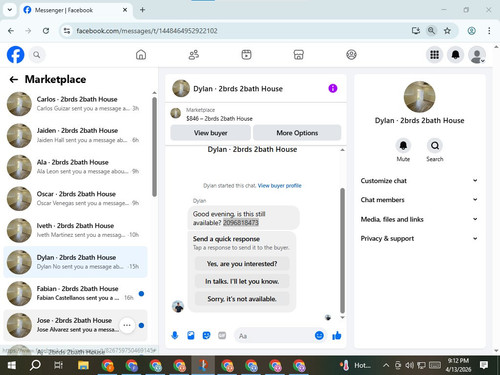Select the Messenger | Facebook browser tab
Screen dimensions: 500x375
click(76, 10)
